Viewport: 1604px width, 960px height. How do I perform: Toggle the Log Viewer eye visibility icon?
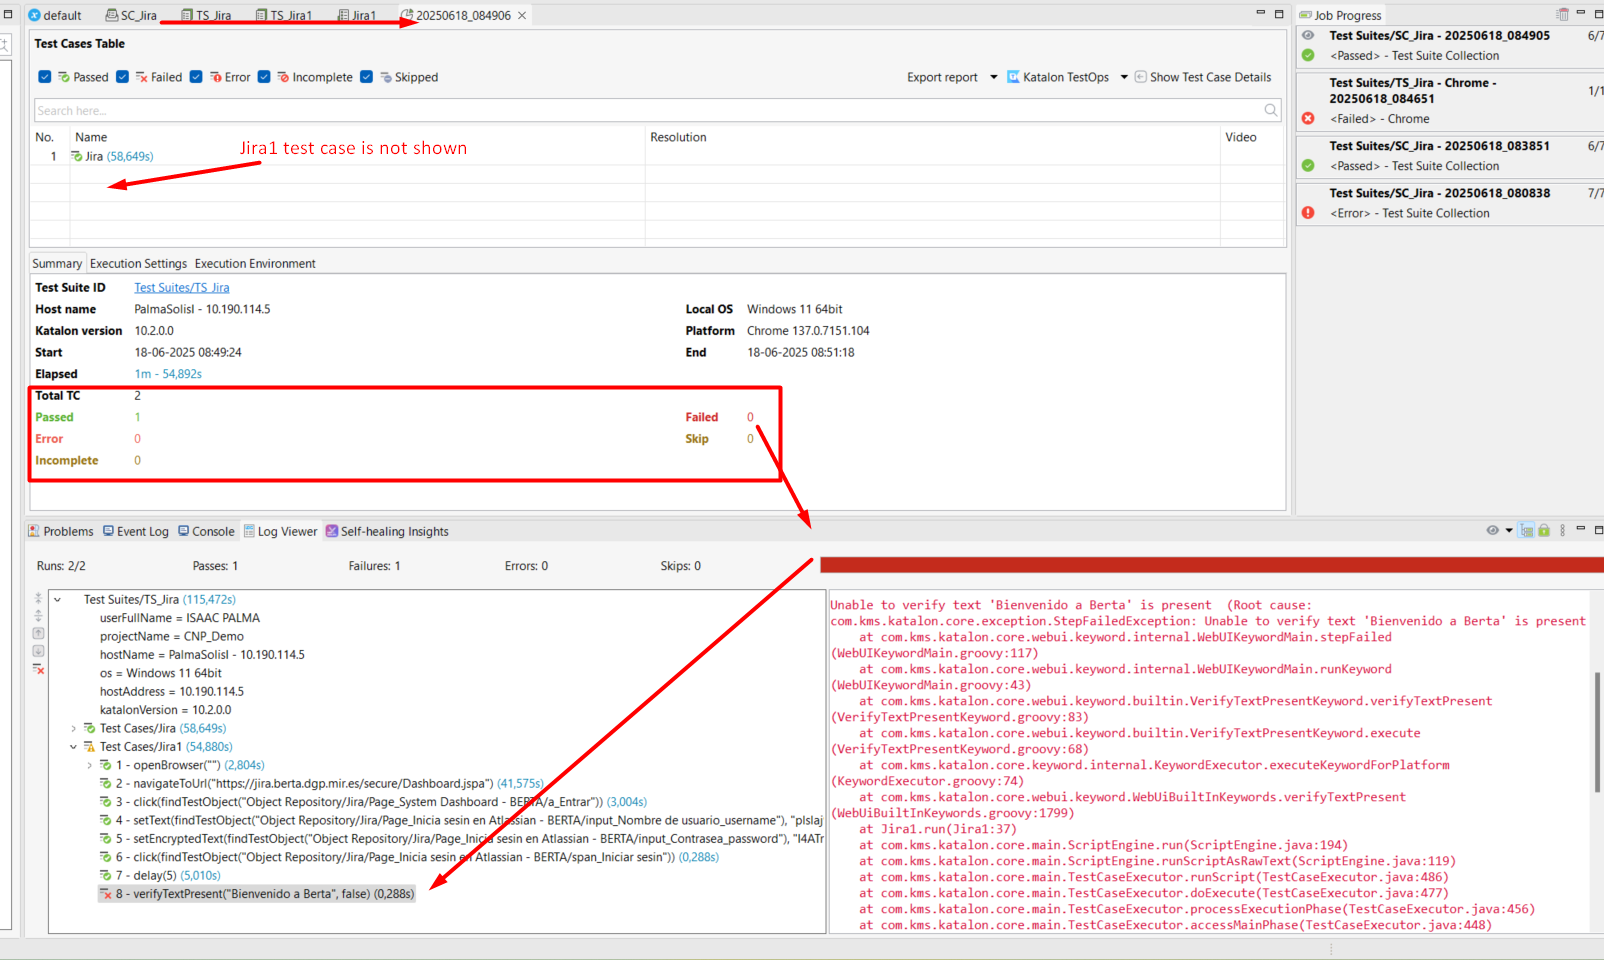click(1492, 530)
